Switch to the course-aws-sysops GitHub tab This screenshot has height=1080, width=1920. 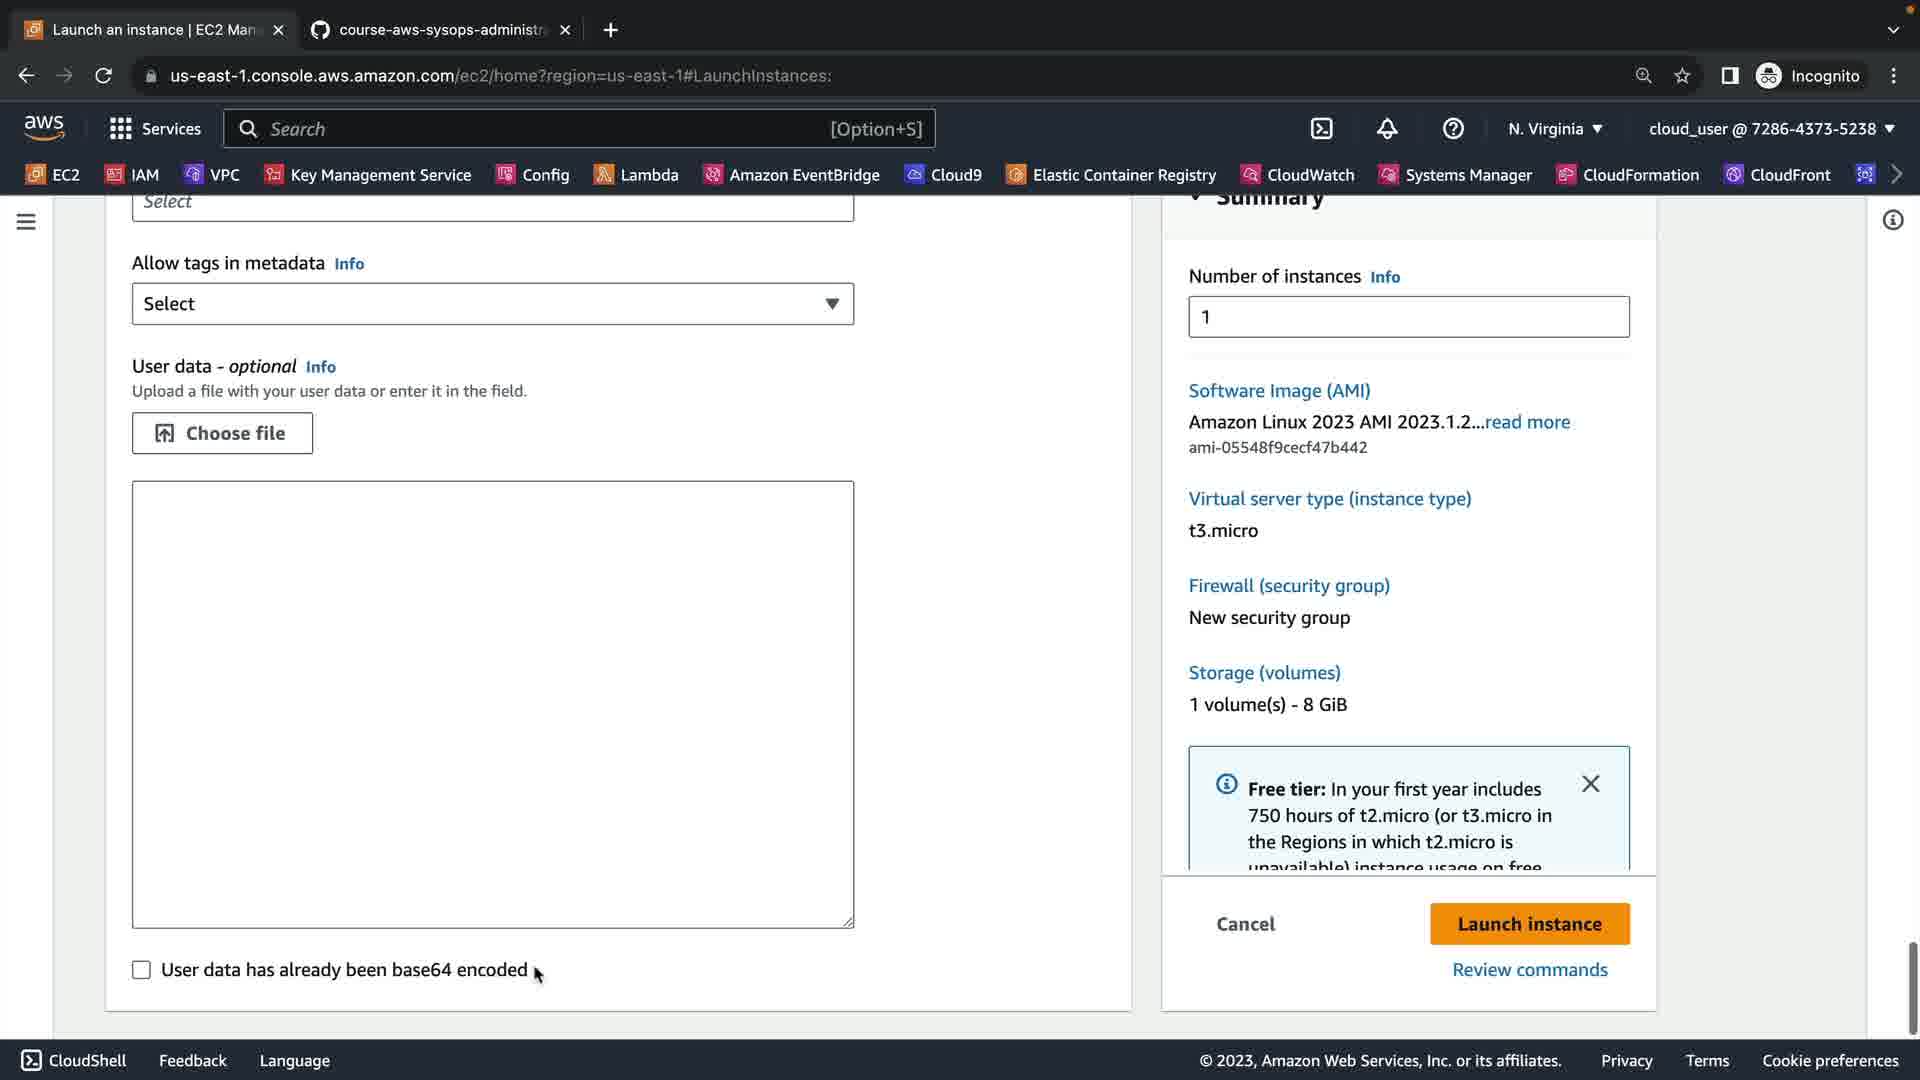[x=441, y=30]
